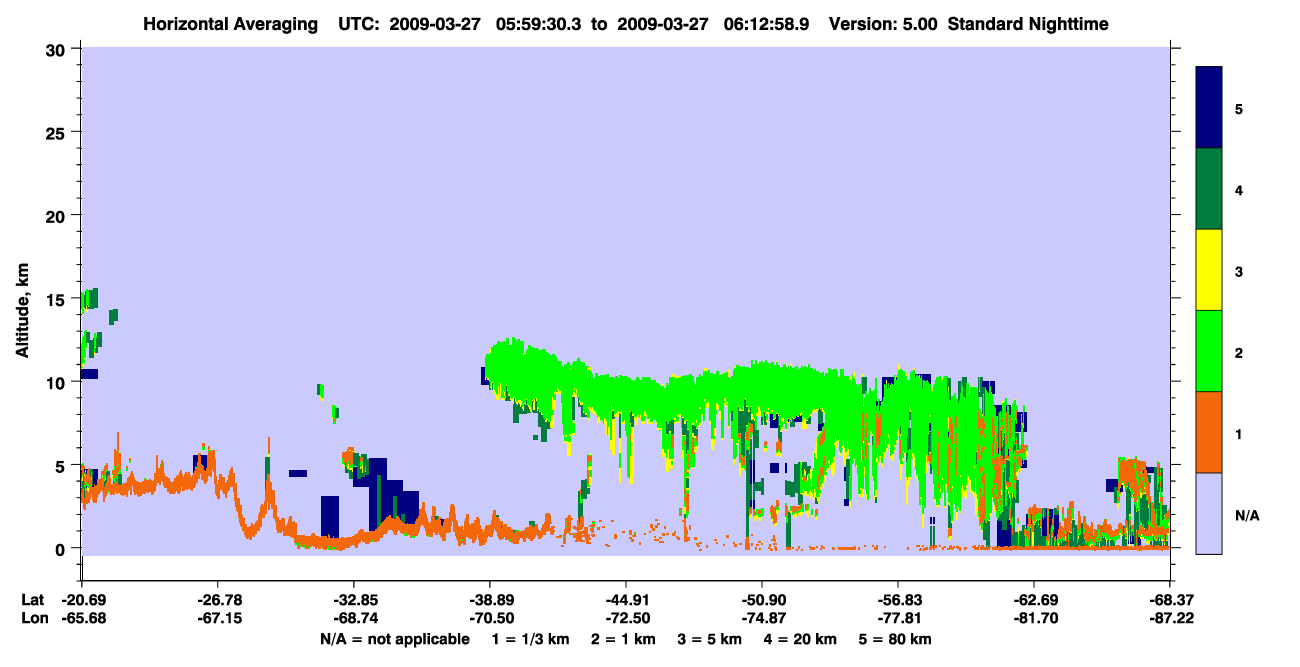This screenshot has height=667, width=1300.
Task: Click the dark blue colorbar segment labeled 5
Action: click(1209, 107)
